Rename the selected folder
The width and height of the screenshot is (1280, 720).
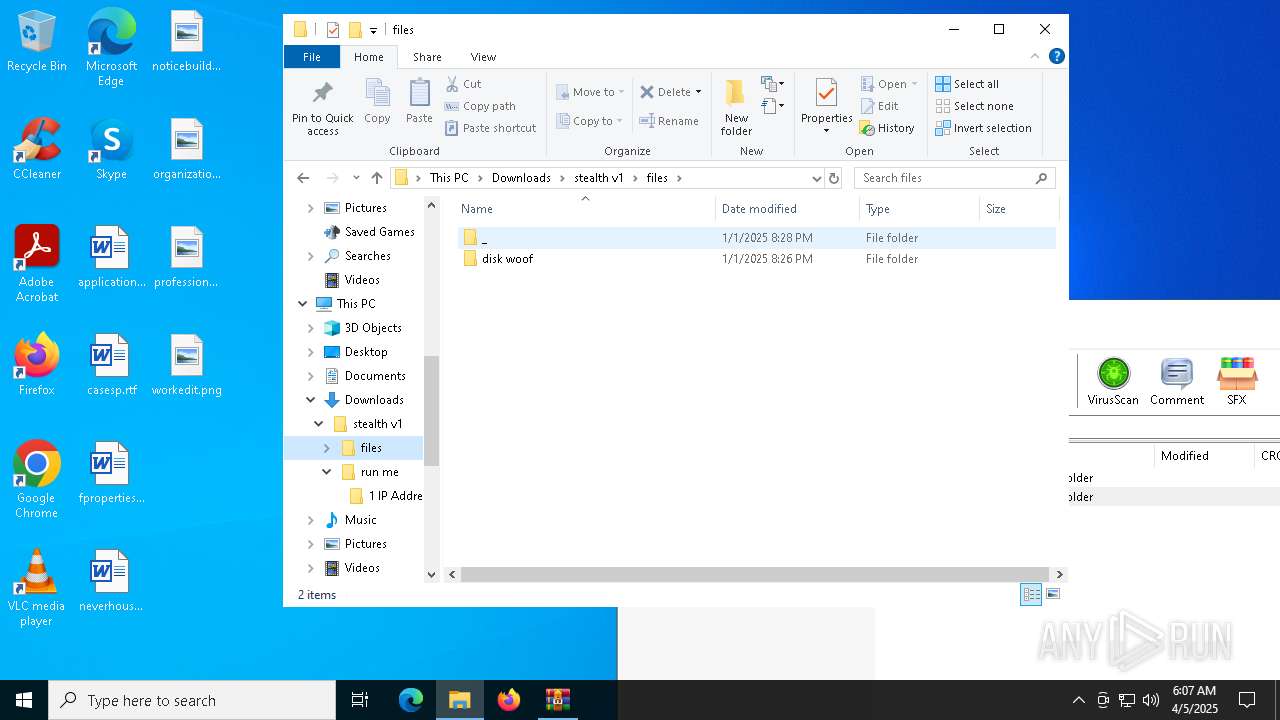coord(669,121)
